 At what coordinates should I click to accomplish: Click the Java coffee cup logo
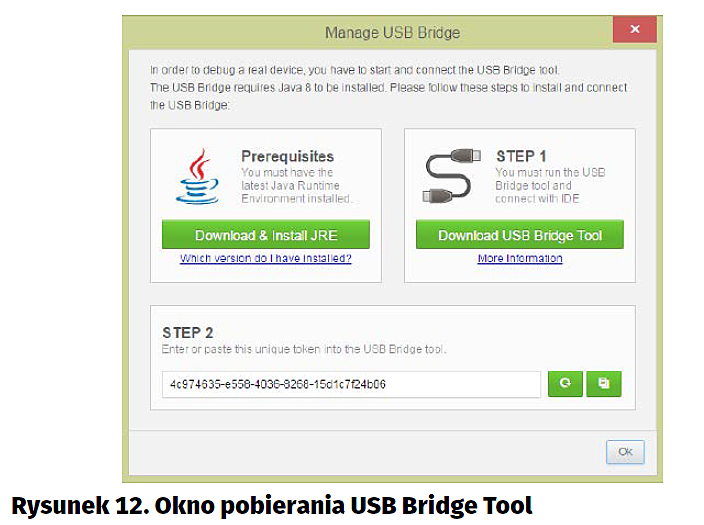point(198,177)
